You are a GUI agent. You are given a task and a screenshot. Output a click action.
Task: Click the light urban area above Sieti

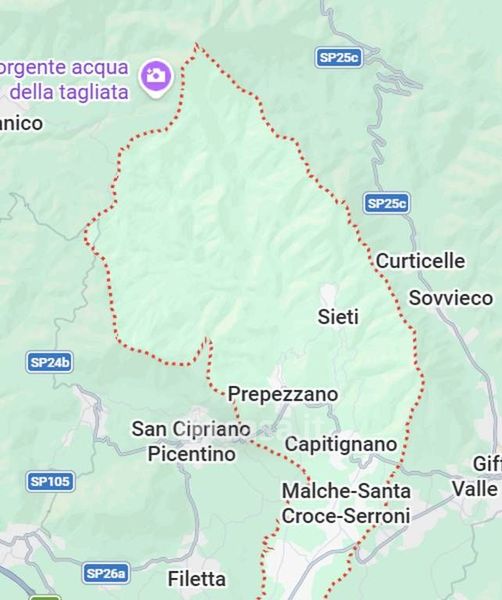[x=329, y=294]
